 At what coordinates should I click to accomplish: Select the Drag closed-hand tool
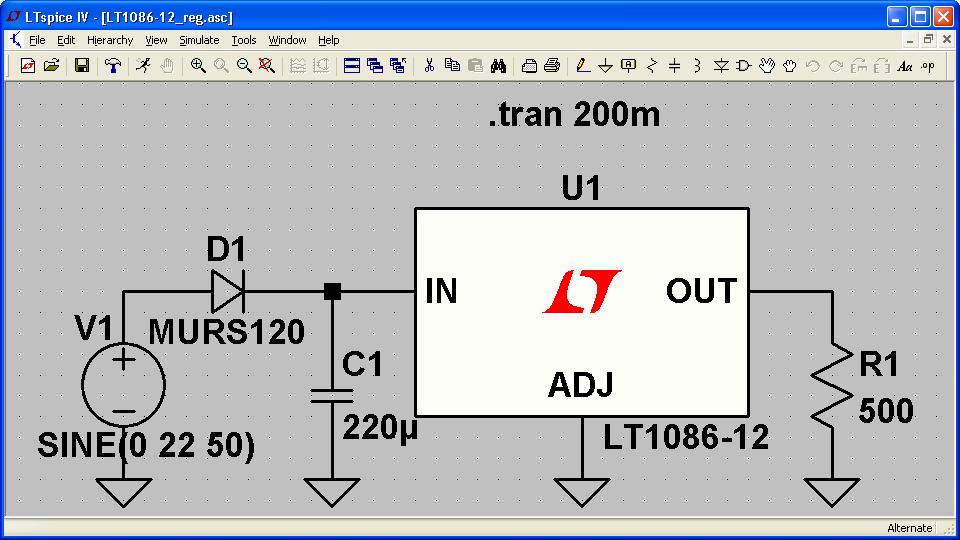pos(790,66)
